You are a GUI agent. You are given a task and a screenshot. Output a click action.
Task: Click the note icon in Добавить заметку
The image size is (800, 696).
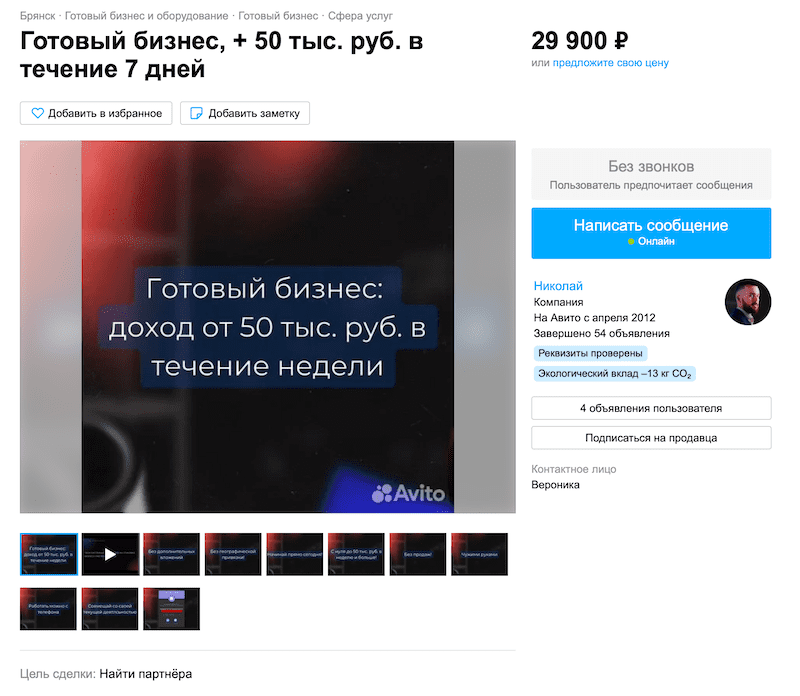196,113
